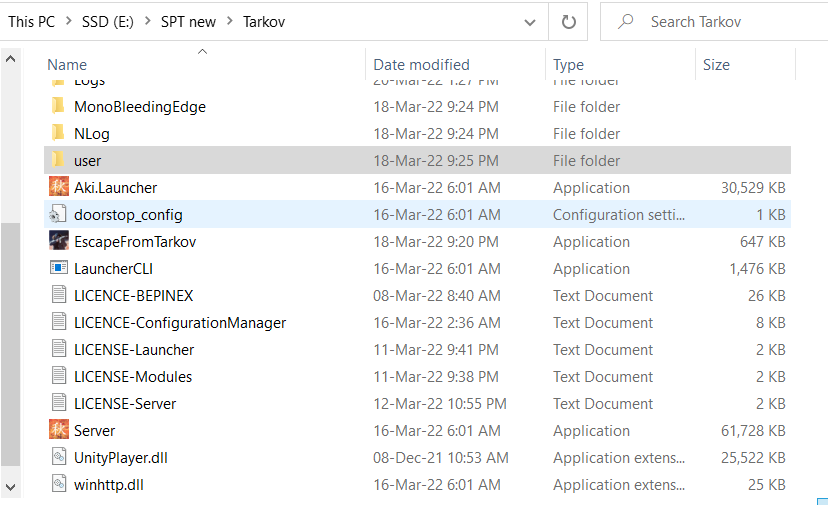
Task: Sort files by Size column
Action: pyautogui.click(x=716, y=64)
